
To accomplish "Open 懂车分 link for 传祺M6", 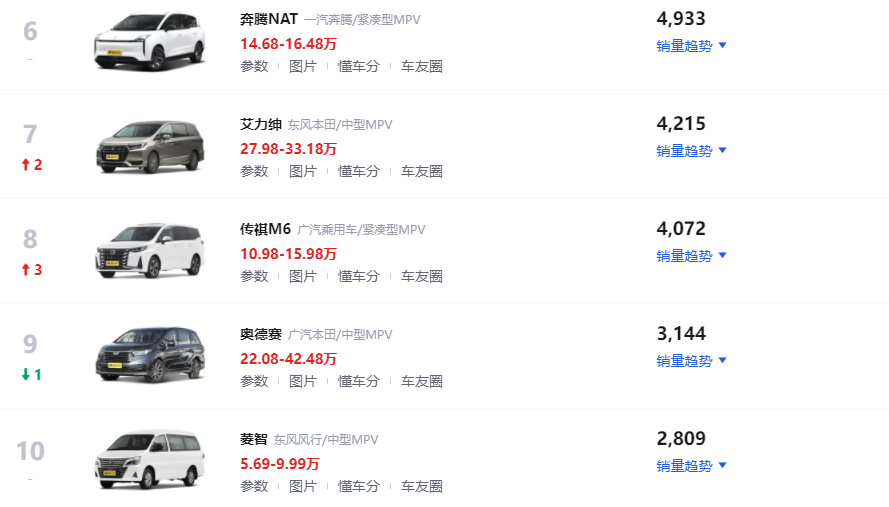I will coord(358,276).
